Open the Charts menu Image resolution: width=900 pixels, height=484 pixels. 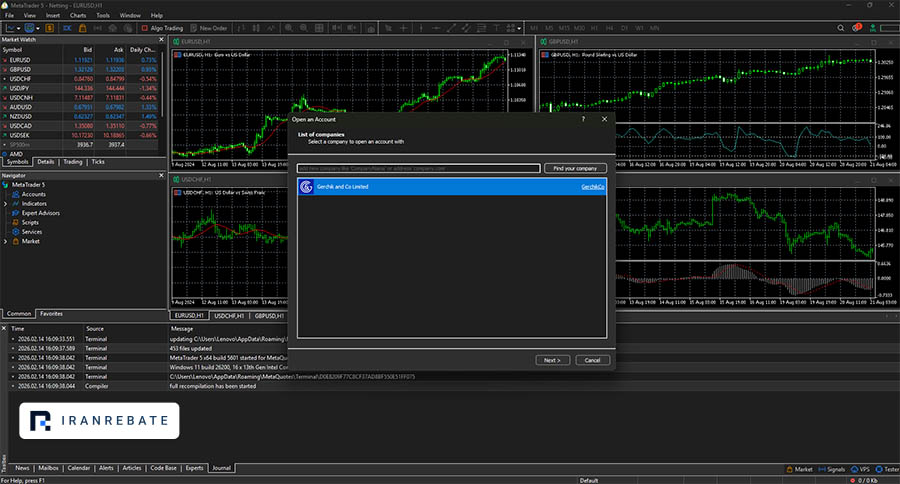click(x=78, y=16)
